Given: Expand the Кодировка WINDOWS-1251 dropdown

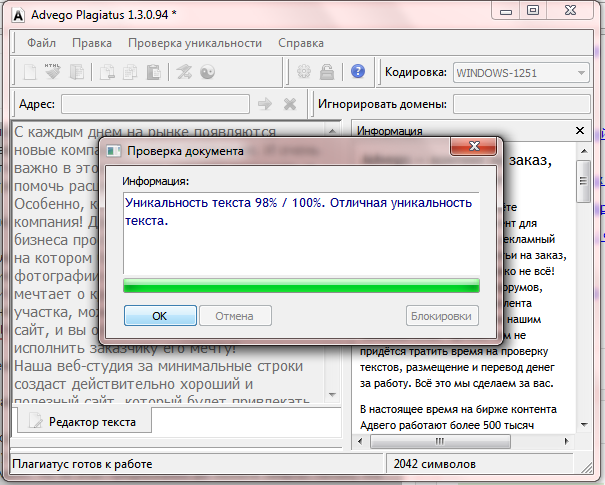Looking at the screenshot, I should coord(581,73).
